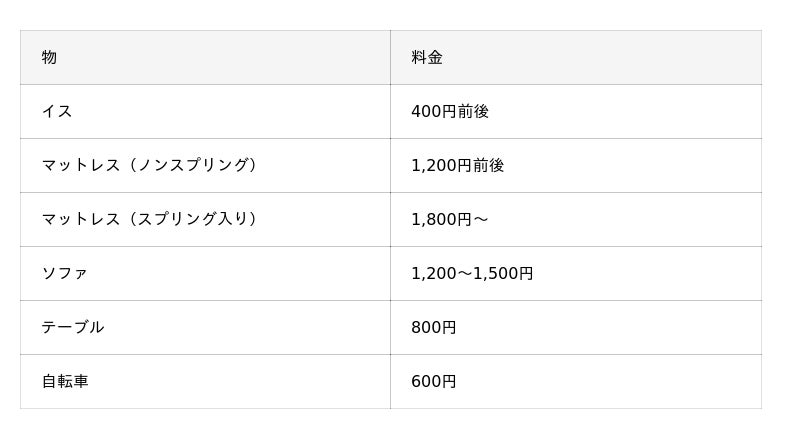The image size is (800, 439).
Task: Select the 1,200円前後 price cell
Action: (x=457, y=166)
